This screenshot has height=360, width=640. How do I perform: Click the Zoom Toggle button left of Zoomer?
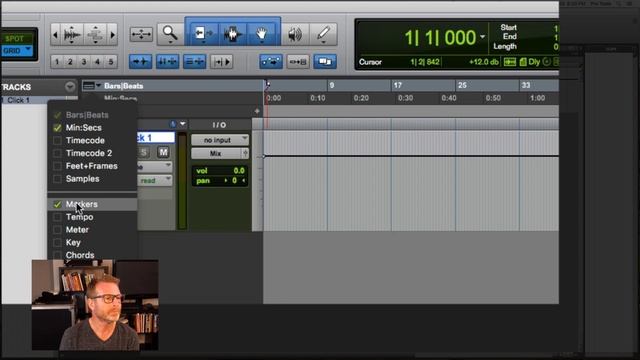pyautogui.click(x=141, y=34)
